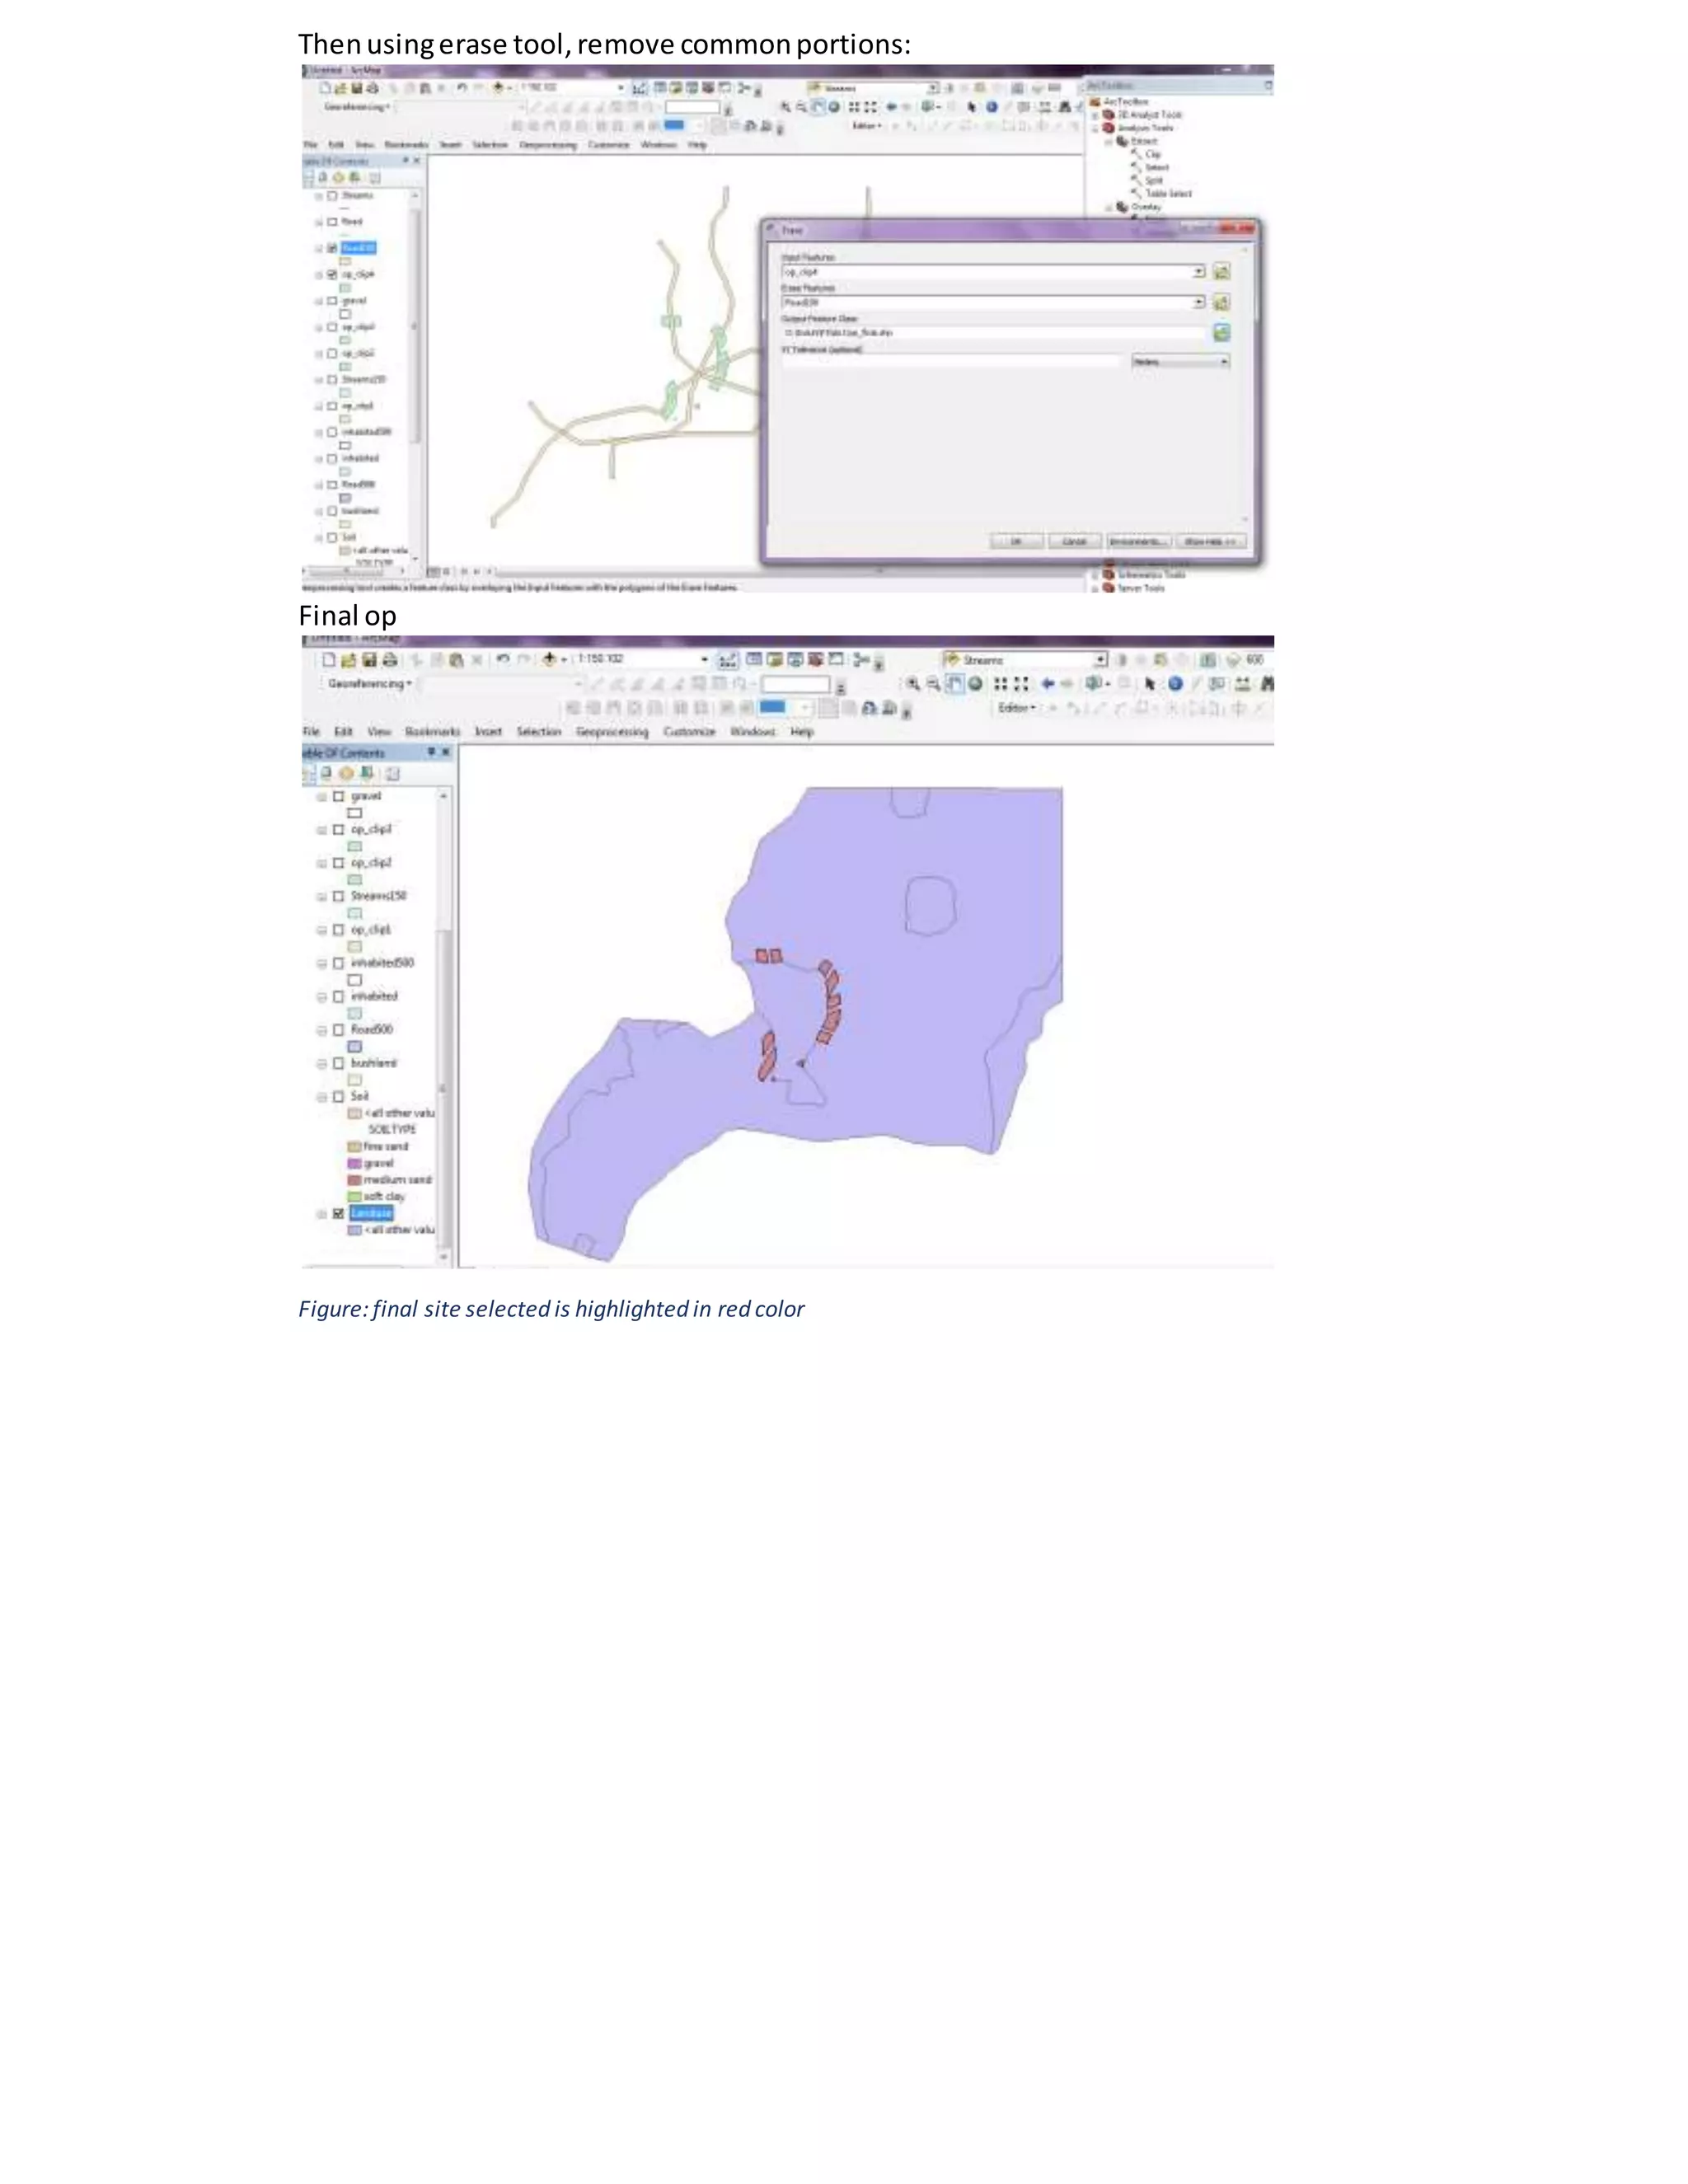The image size is (1688, 2184).
Task: Click New document icon in Final op screenshot
Action: coord(328,660)
